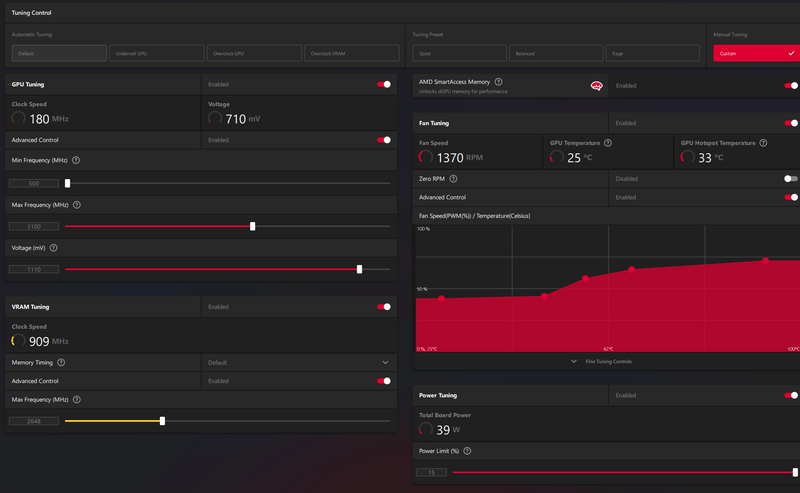Open AMD SmartAccess Memory help icon
The width and height of the screenshot is (800, 493).
point(498,82)
